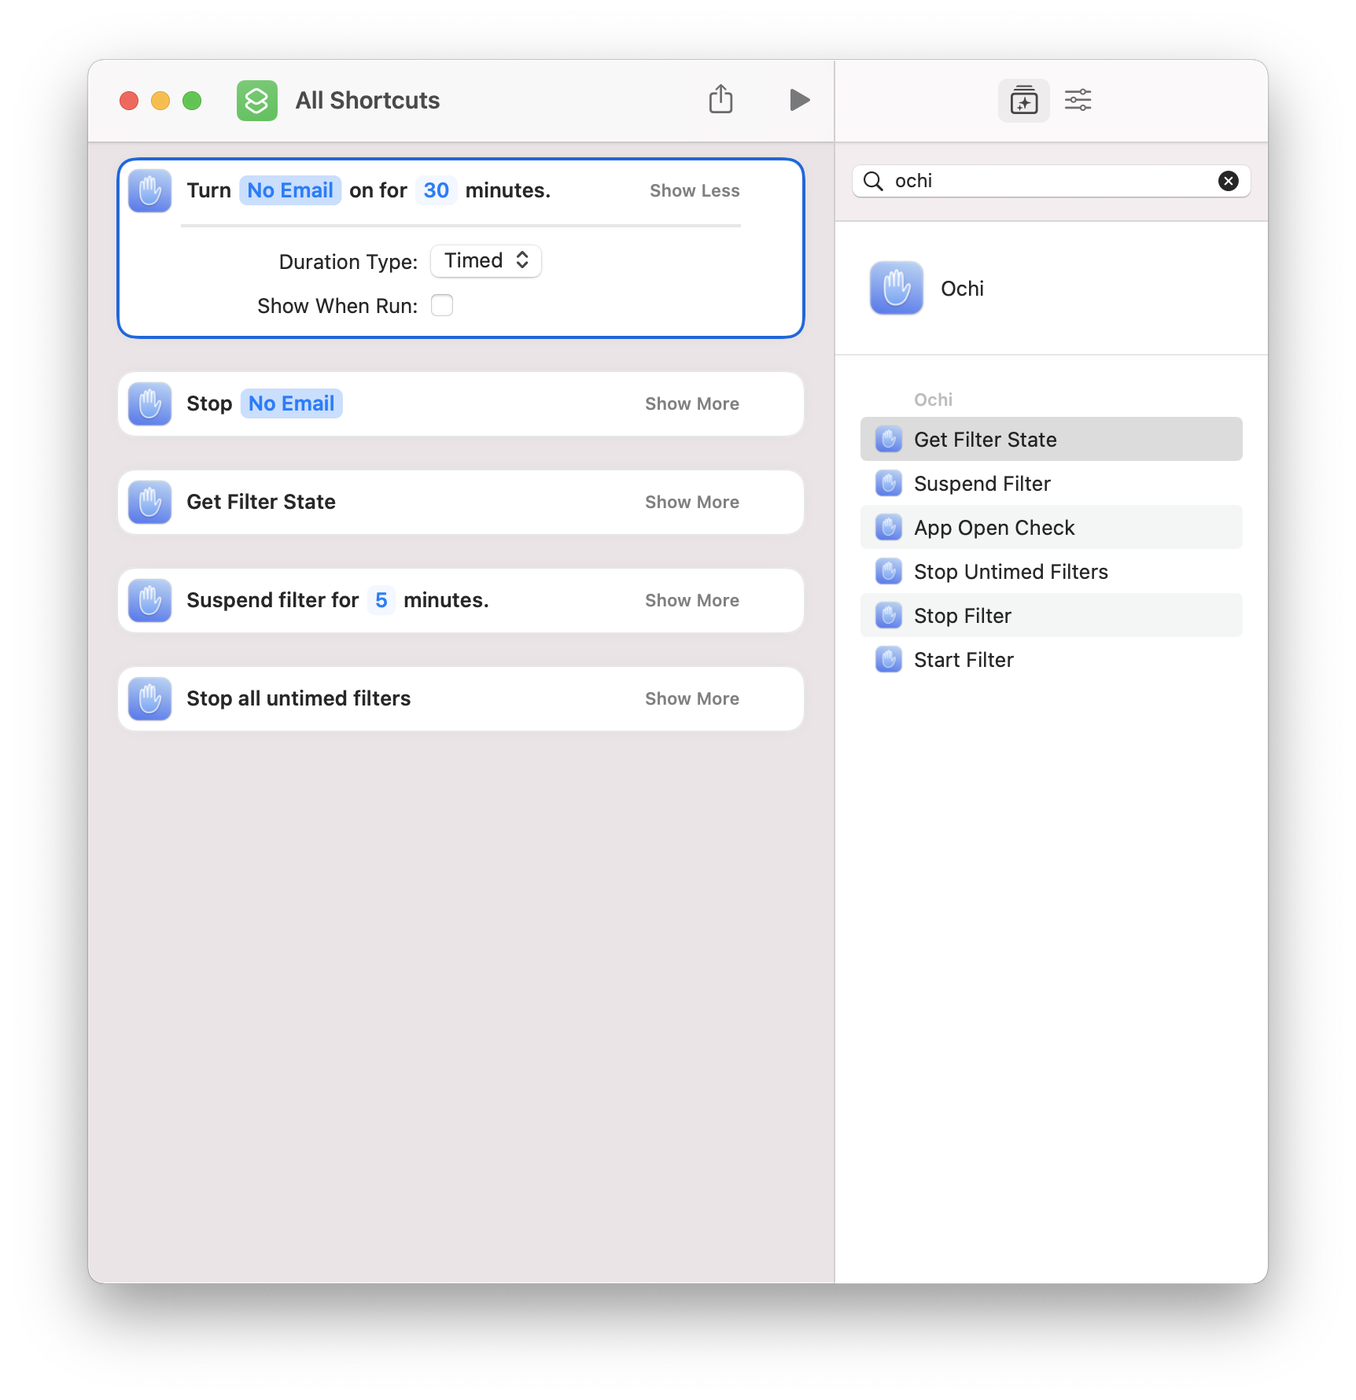Choose Start Filter from the Ochi list
The image size is (1356, 1400).
(x=963, y=660)
